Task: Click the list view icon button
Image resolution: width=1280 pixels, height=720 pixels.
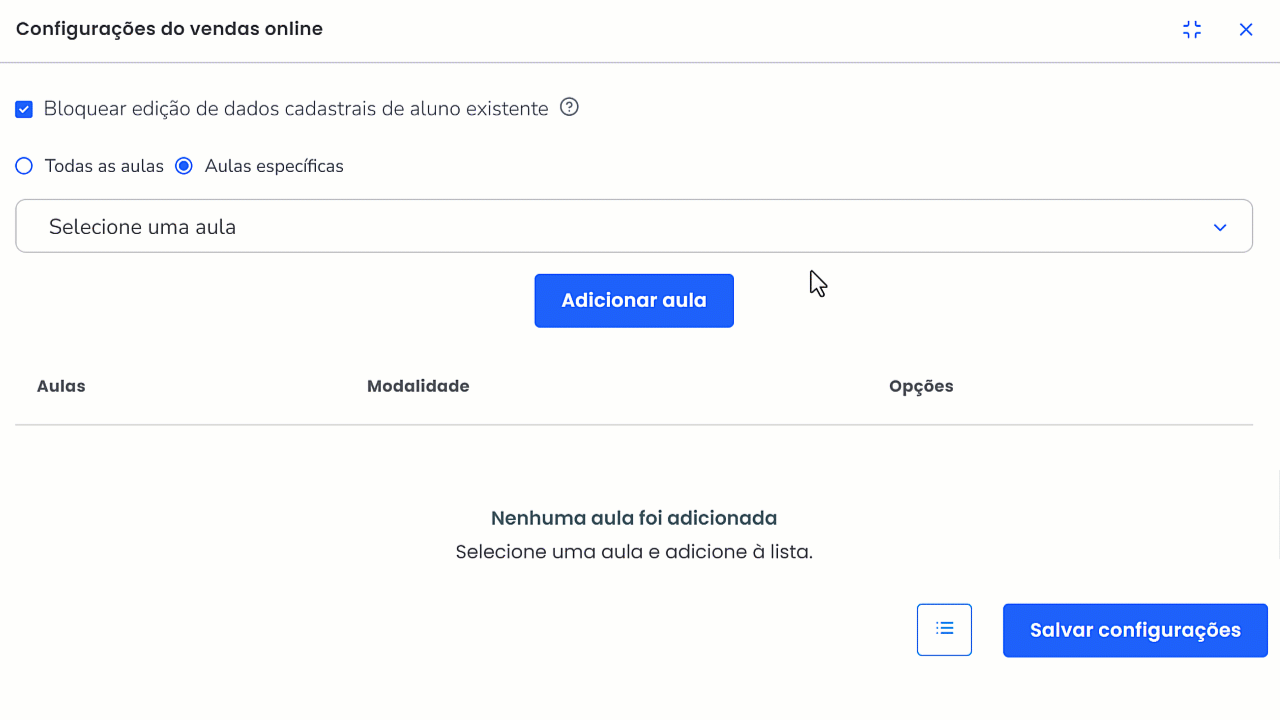Action: (944, 630)
